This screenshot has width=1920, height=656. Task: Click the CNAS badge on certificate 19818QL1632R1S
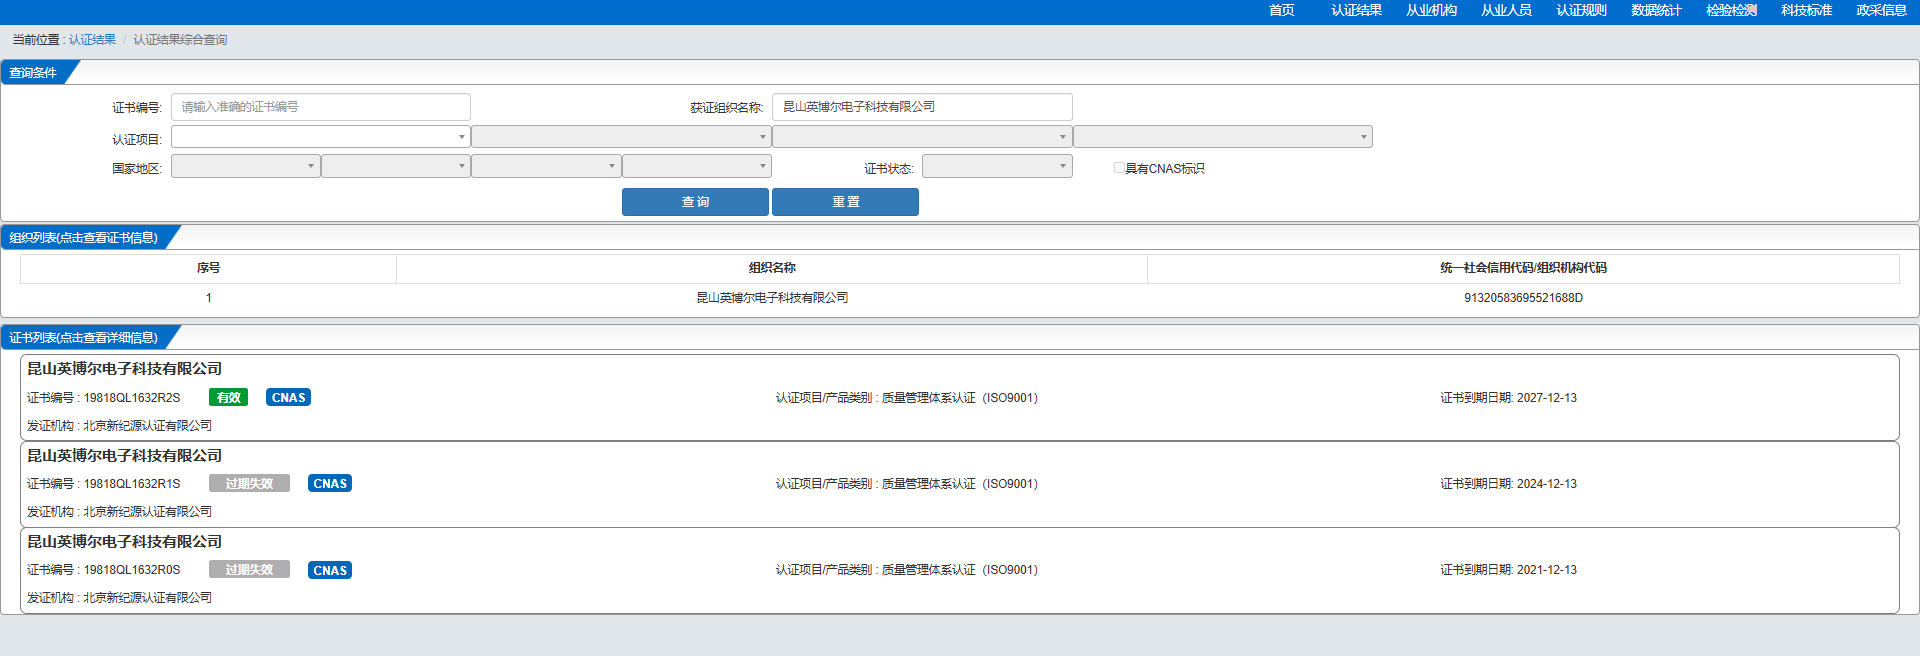pyautogui.click(x=330, y=483)
